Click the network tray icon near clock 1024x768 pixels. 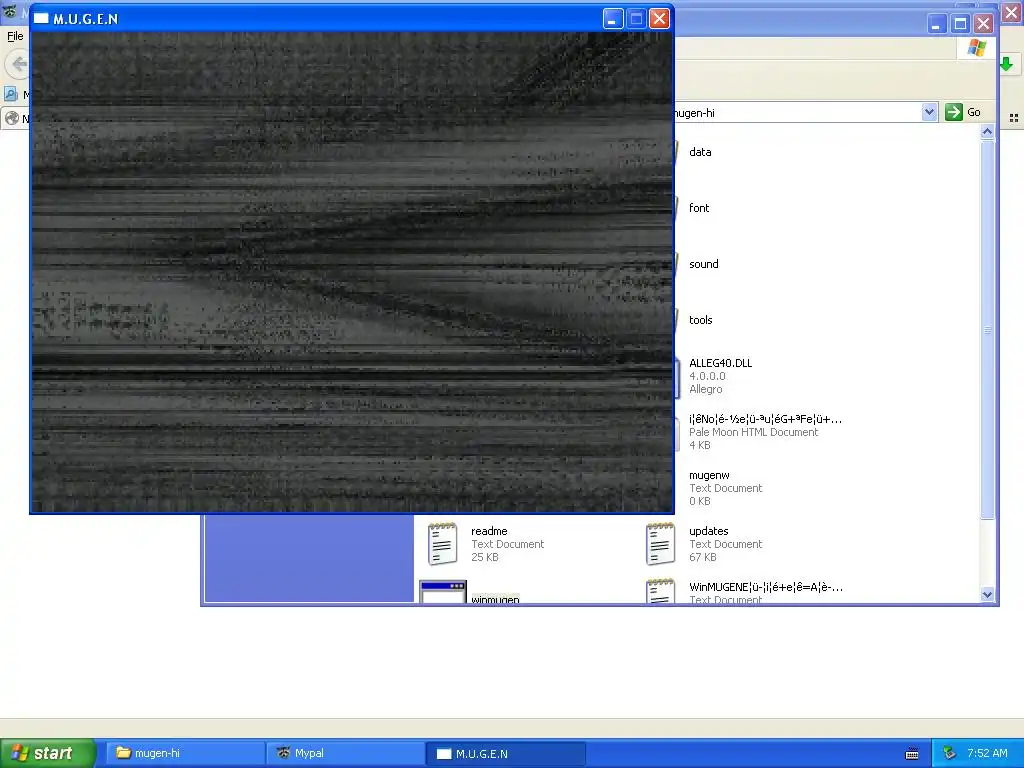(x=950, y=753)
